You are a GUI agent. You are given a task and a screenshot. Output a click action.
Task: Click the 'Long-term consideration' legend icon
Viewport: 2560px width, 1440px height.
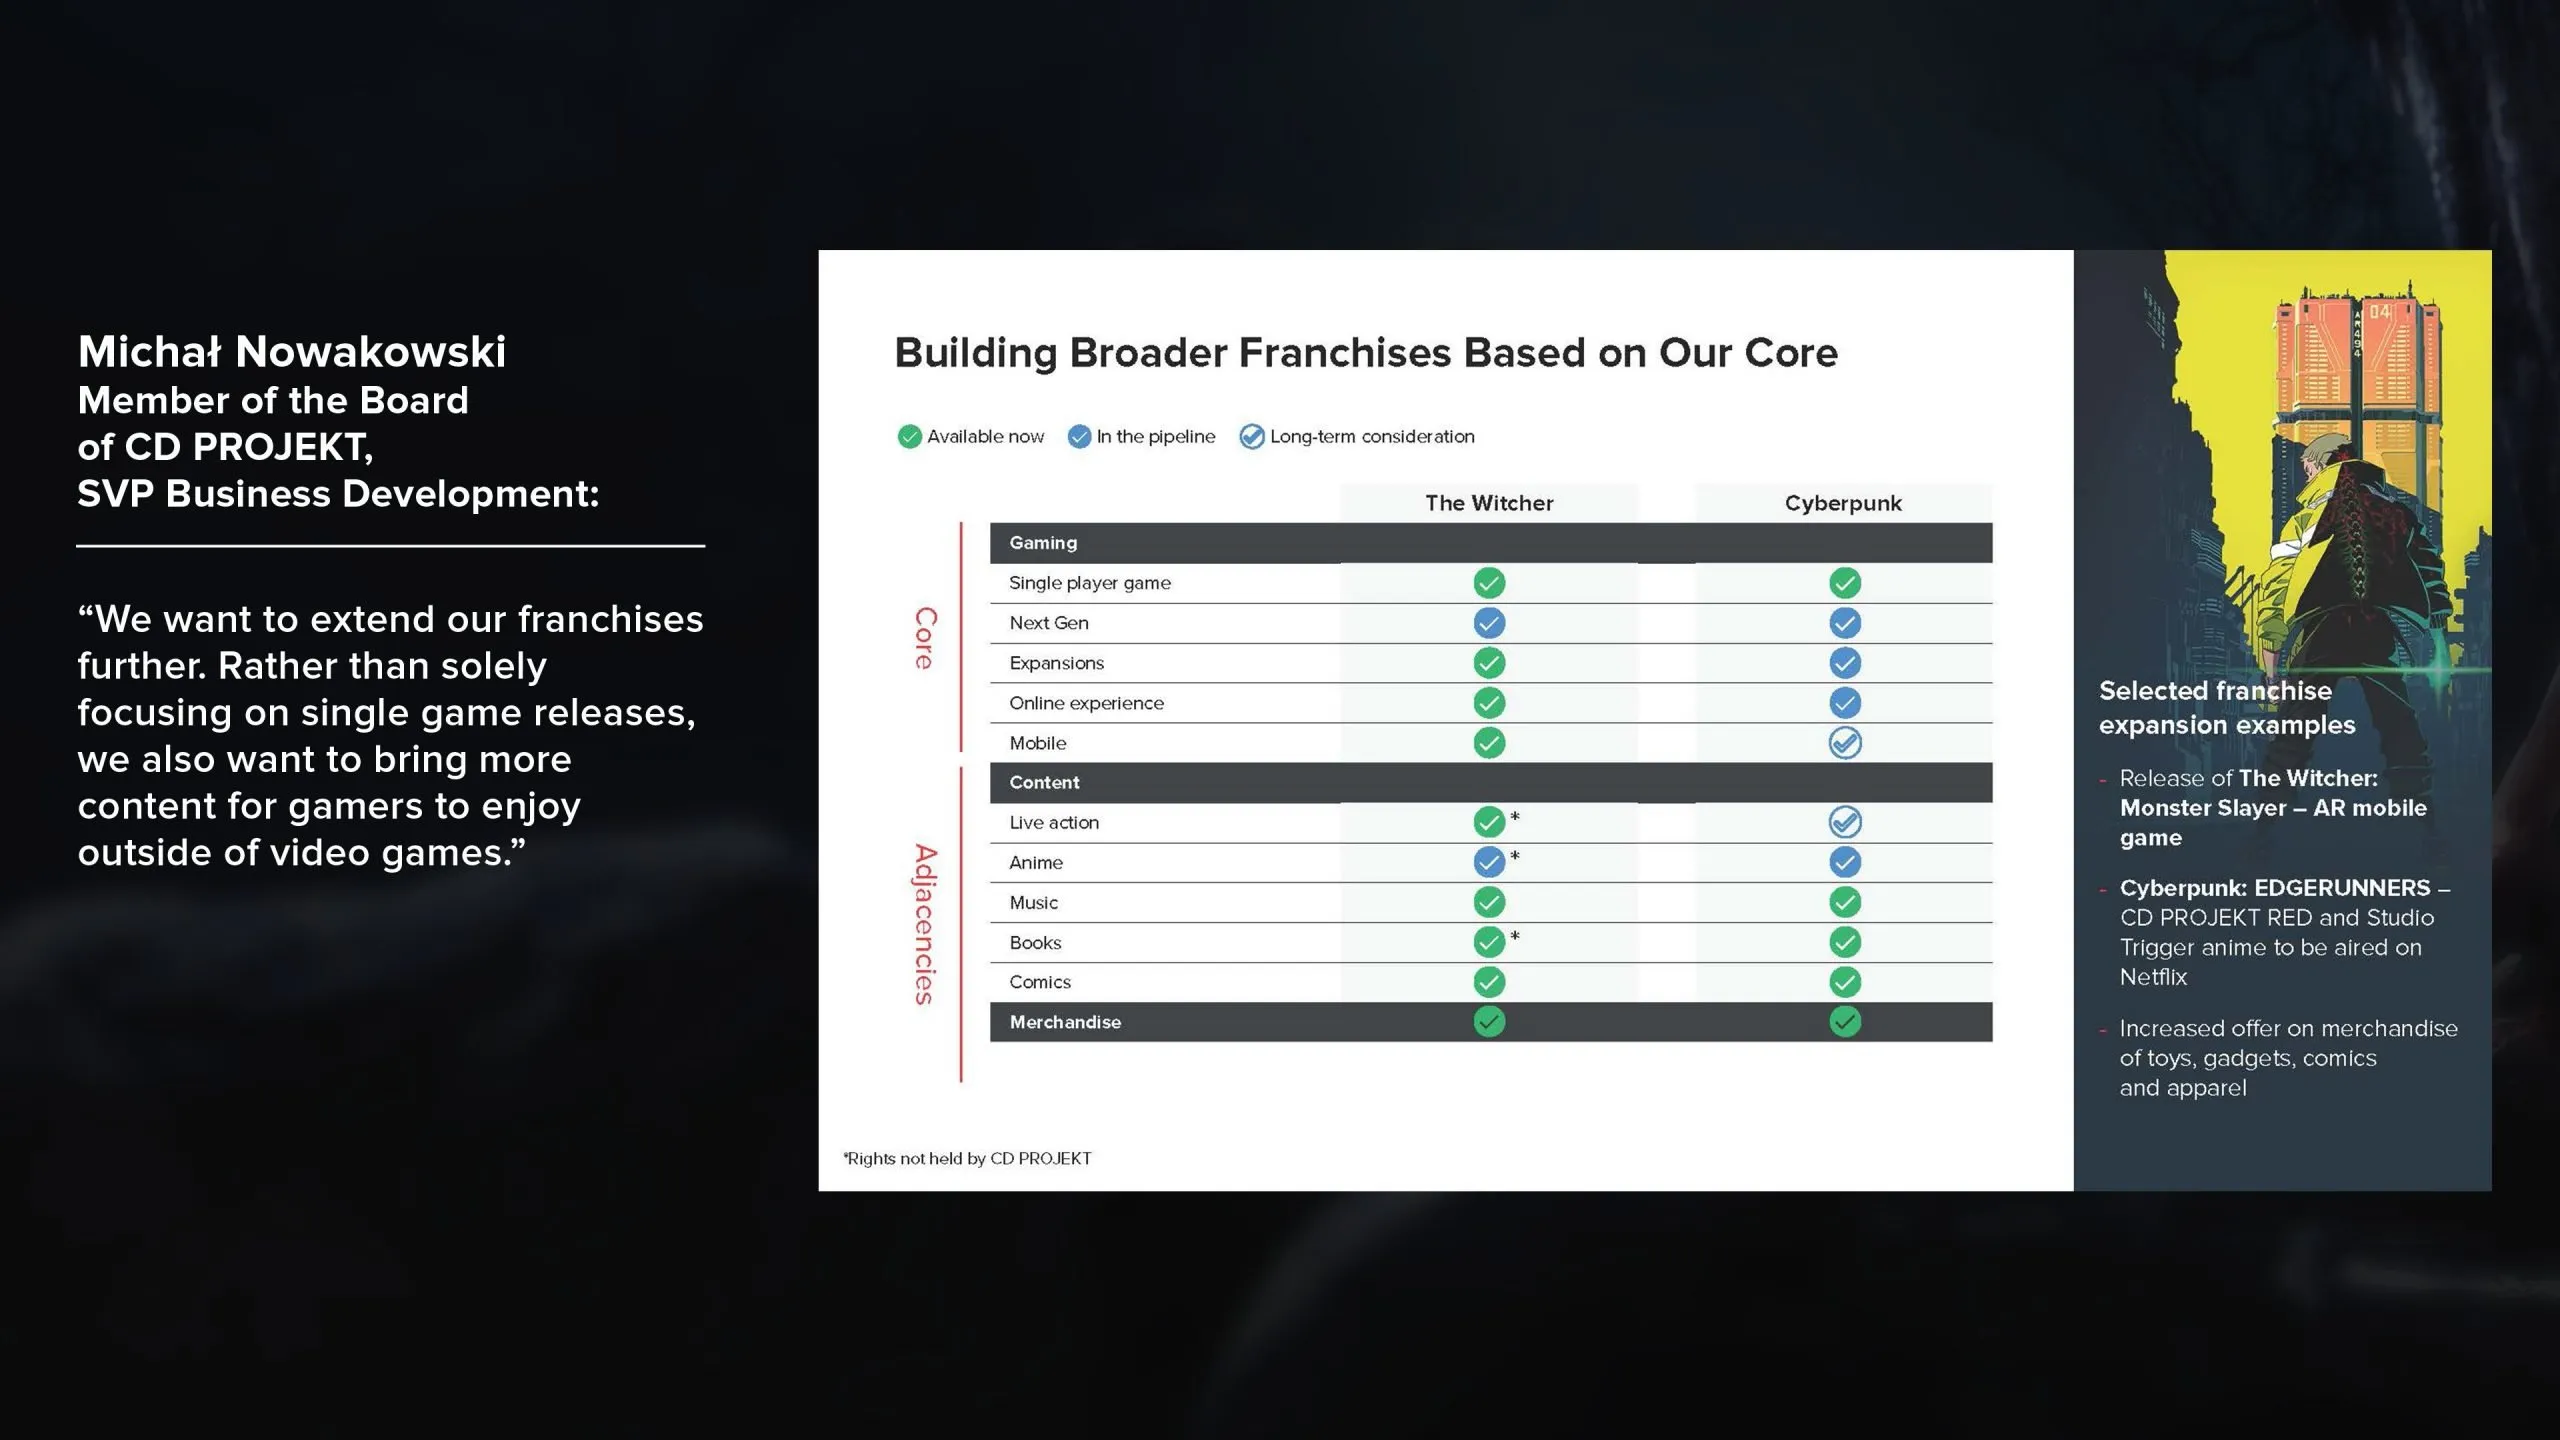1251,437
